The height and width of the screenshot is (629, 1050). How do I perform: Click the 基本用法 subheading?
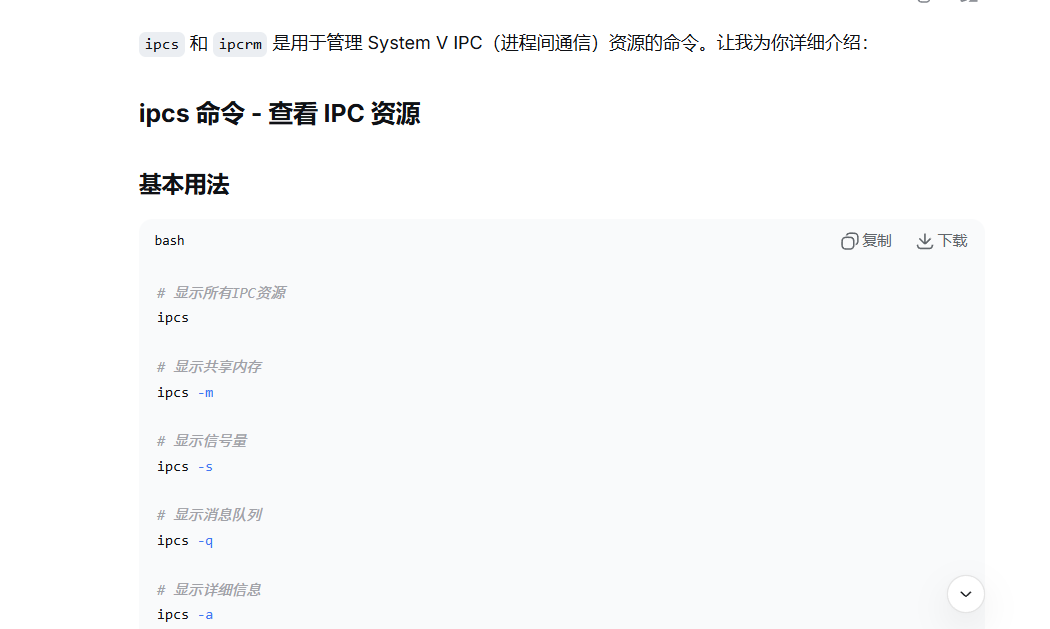coord(184,184)
